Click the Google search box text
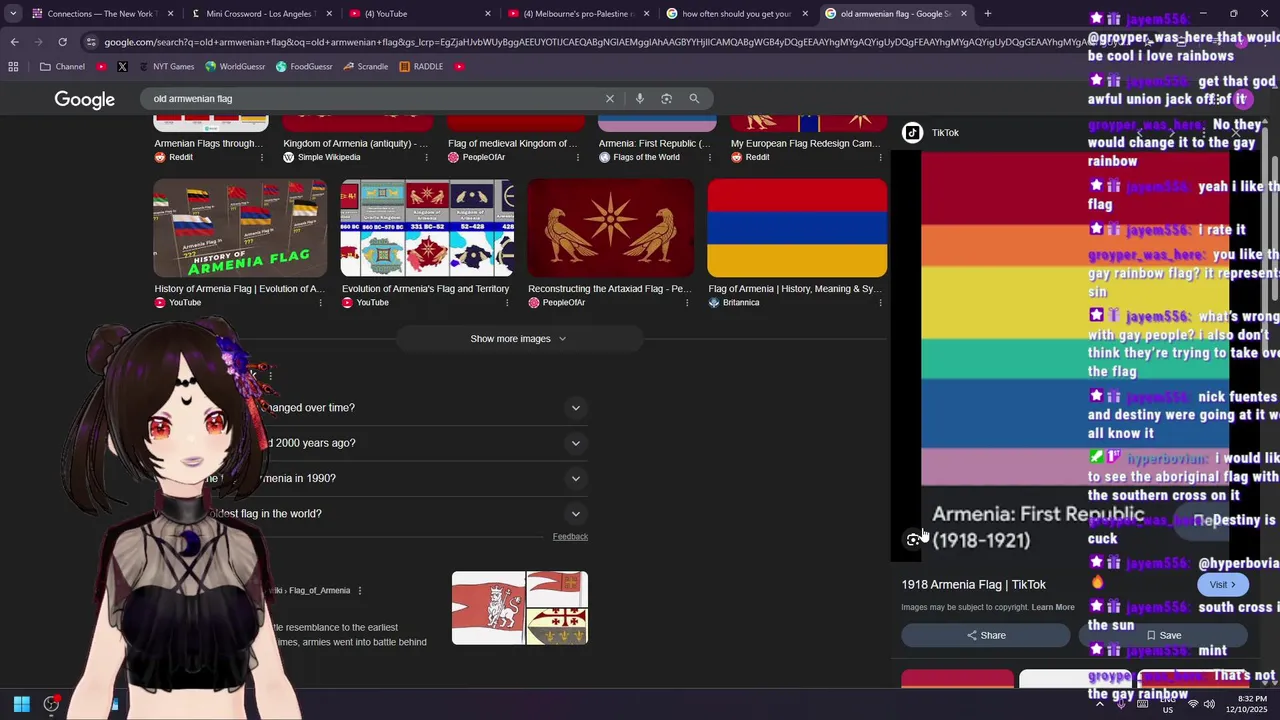The image size is (1280, 720). 193,99
